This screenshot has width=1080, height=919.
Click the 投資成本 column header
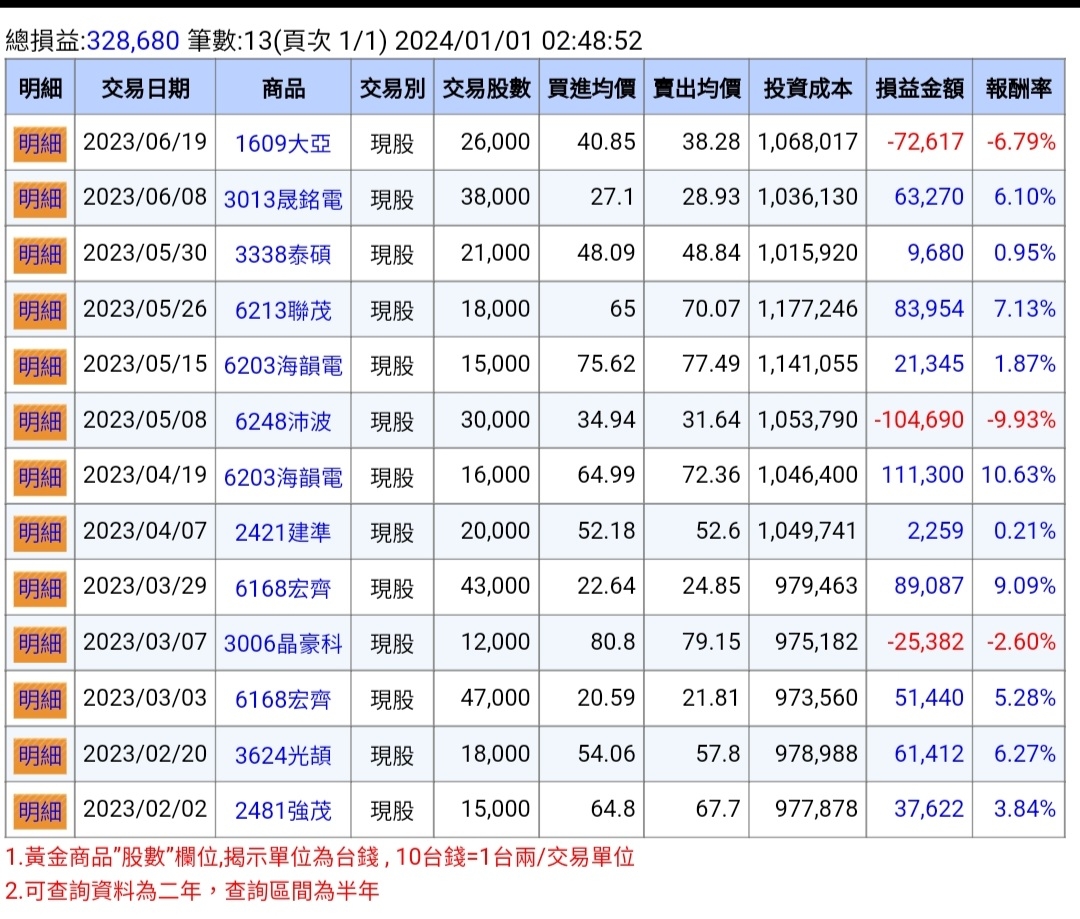(808, 87)
